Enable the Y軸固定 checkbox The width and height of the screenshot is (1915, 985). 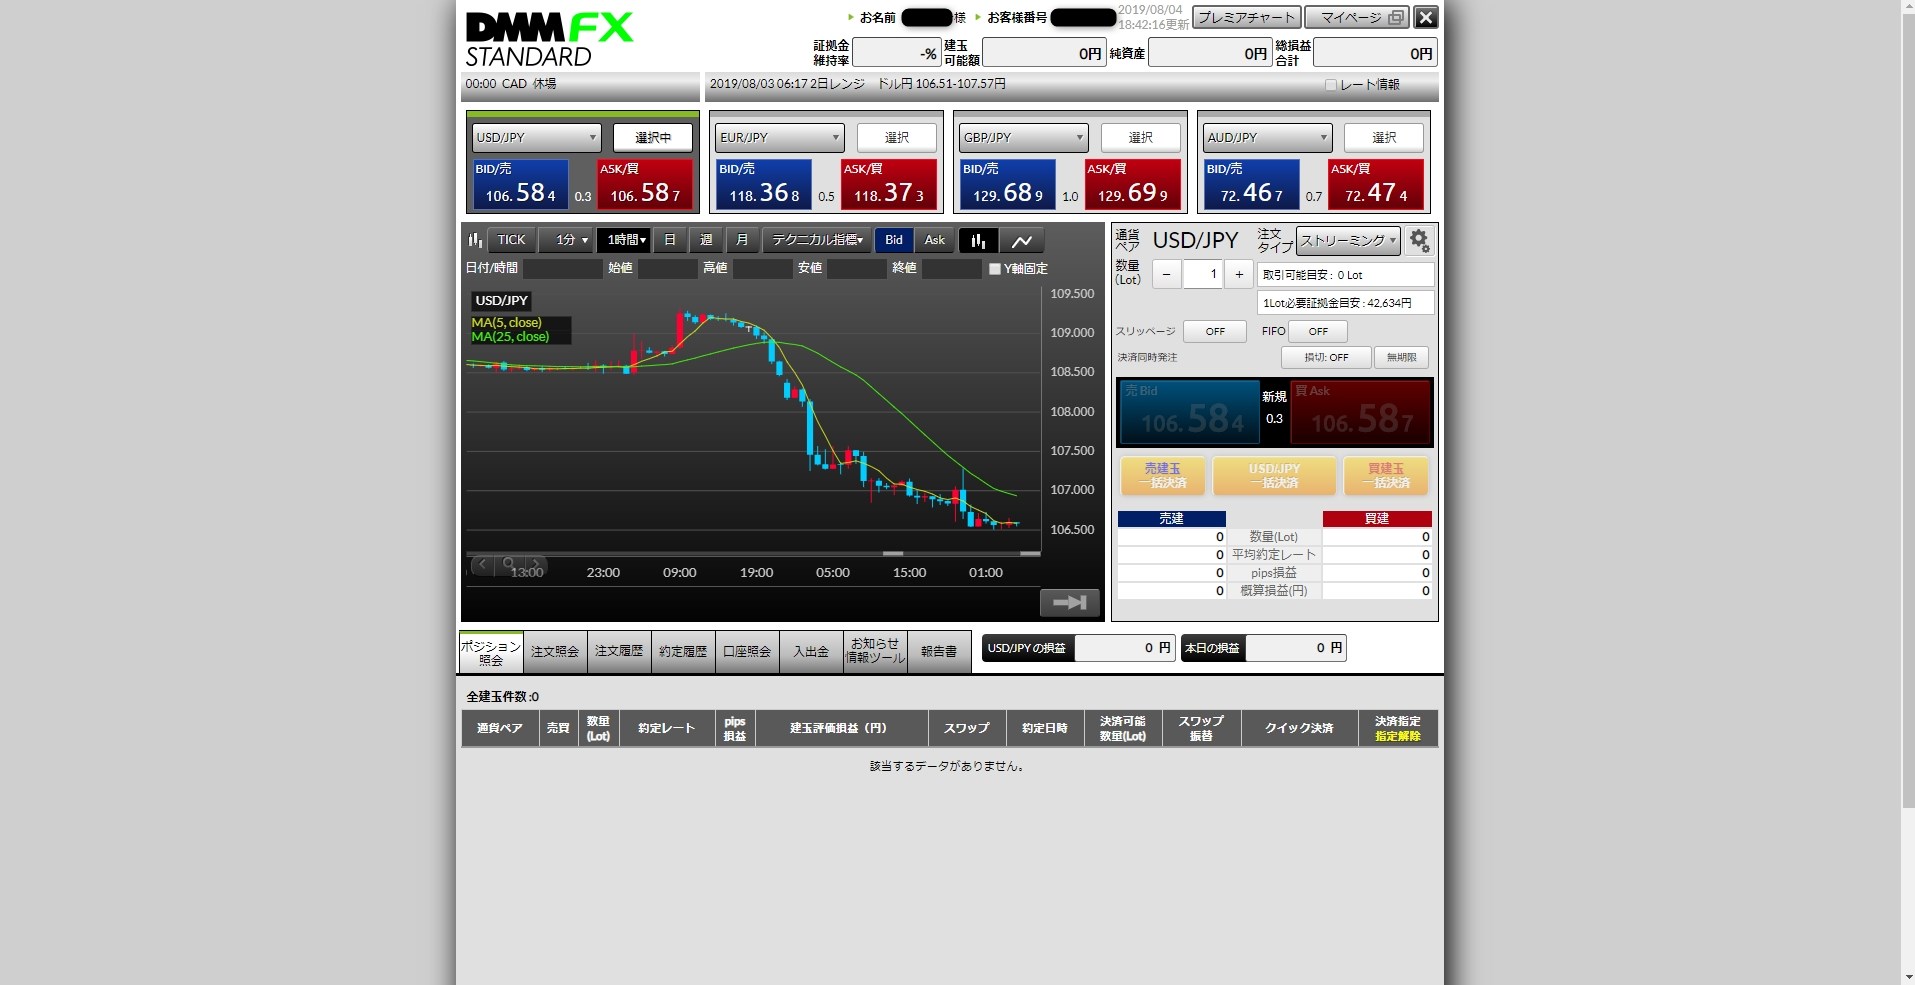[994, 269]
